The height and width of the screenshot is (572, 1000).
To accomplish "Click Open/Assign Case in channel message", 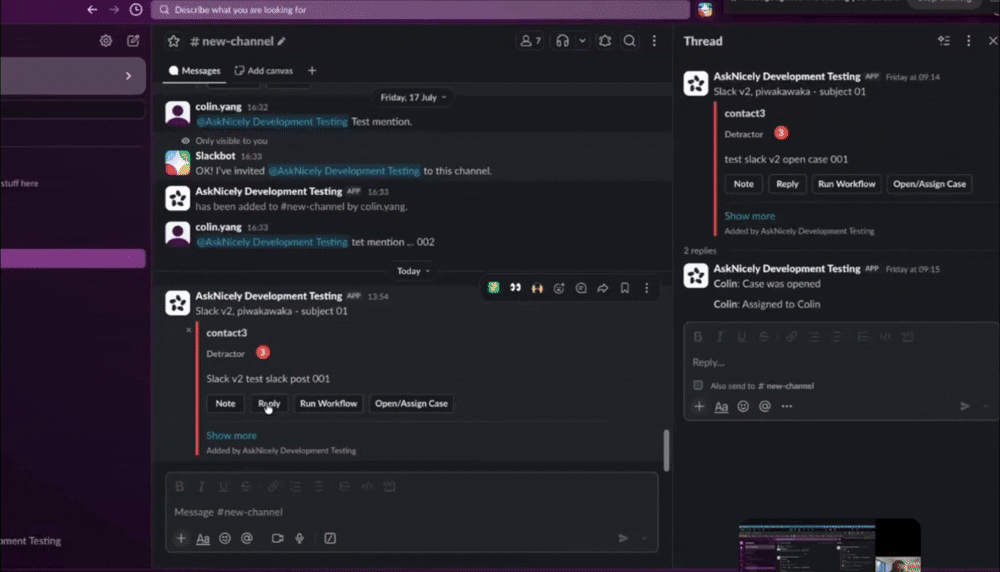I will pyautogui.click(x=411, y=404).
